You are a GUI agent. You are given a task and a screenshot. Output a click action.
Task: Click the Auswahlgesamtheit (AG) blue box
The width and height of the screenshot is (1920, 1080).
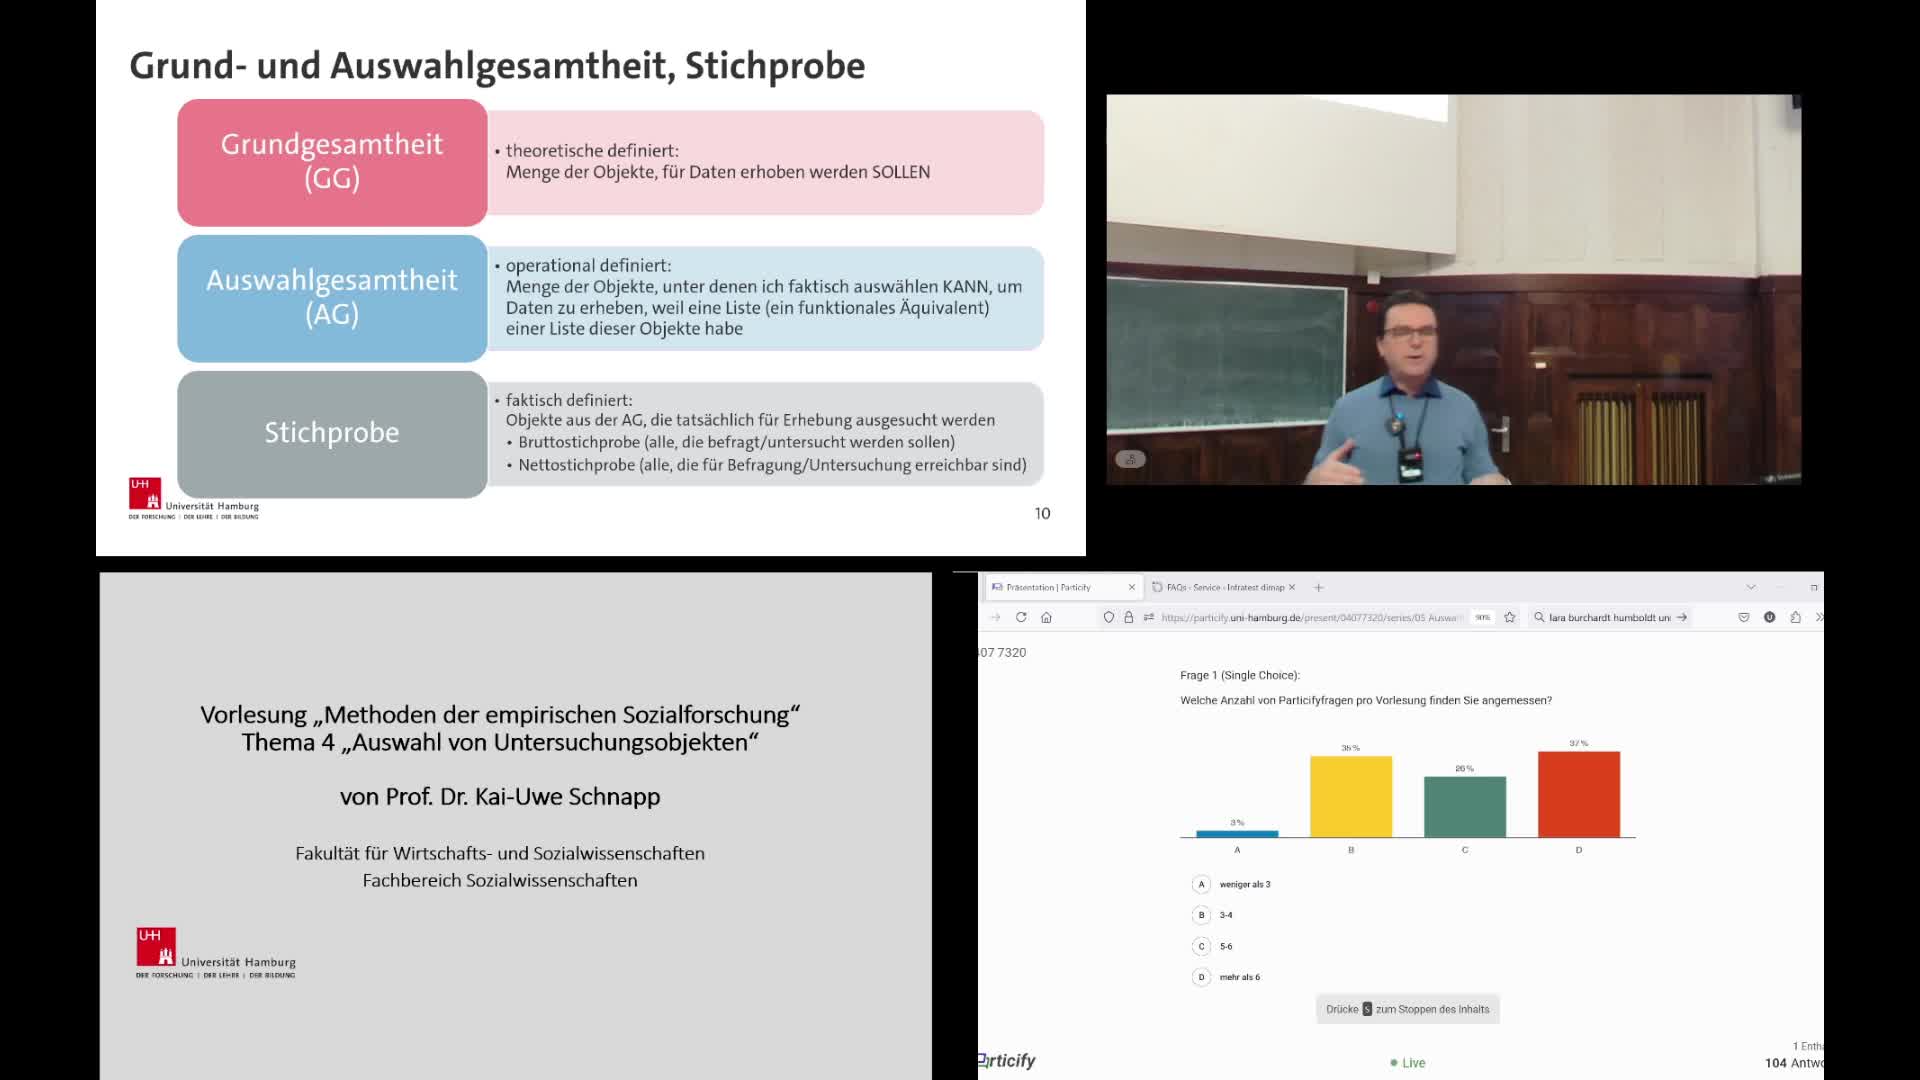[332, 298]
